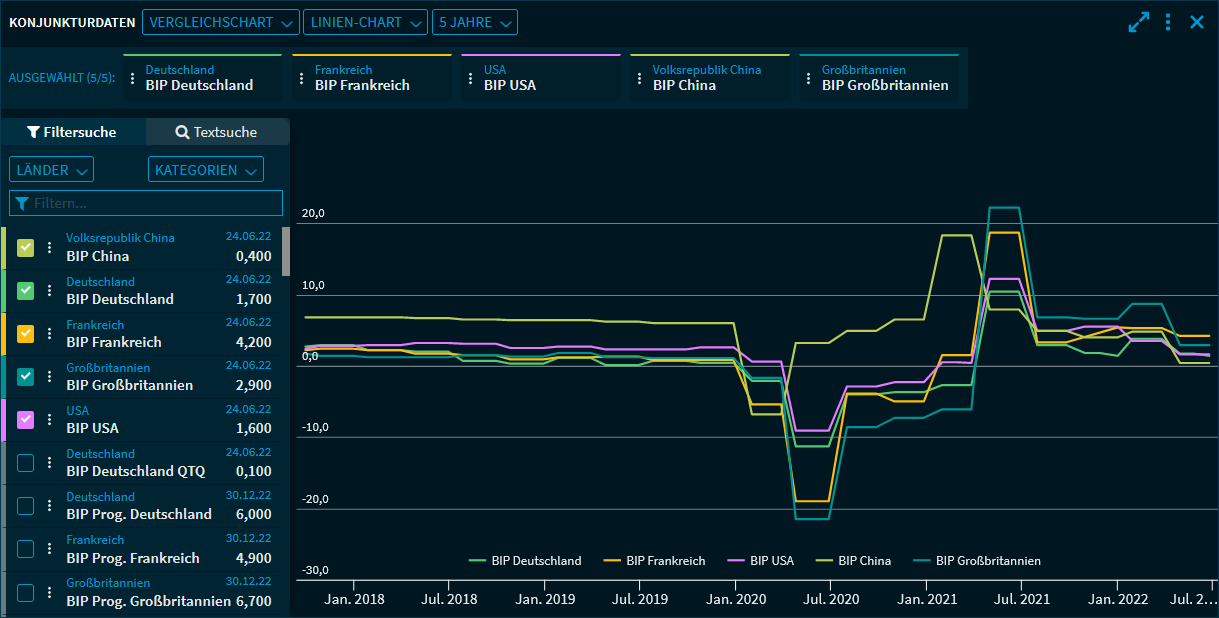Enable the BIP Prog. Deutschland checkbox
1219x618 pixels.
coord(26,506)
